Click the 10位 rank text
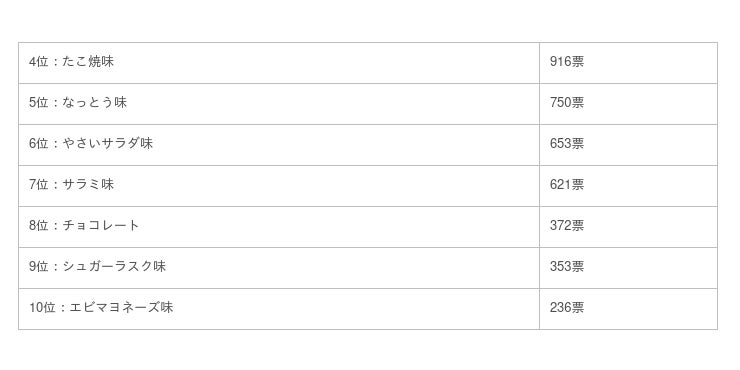 42,308
